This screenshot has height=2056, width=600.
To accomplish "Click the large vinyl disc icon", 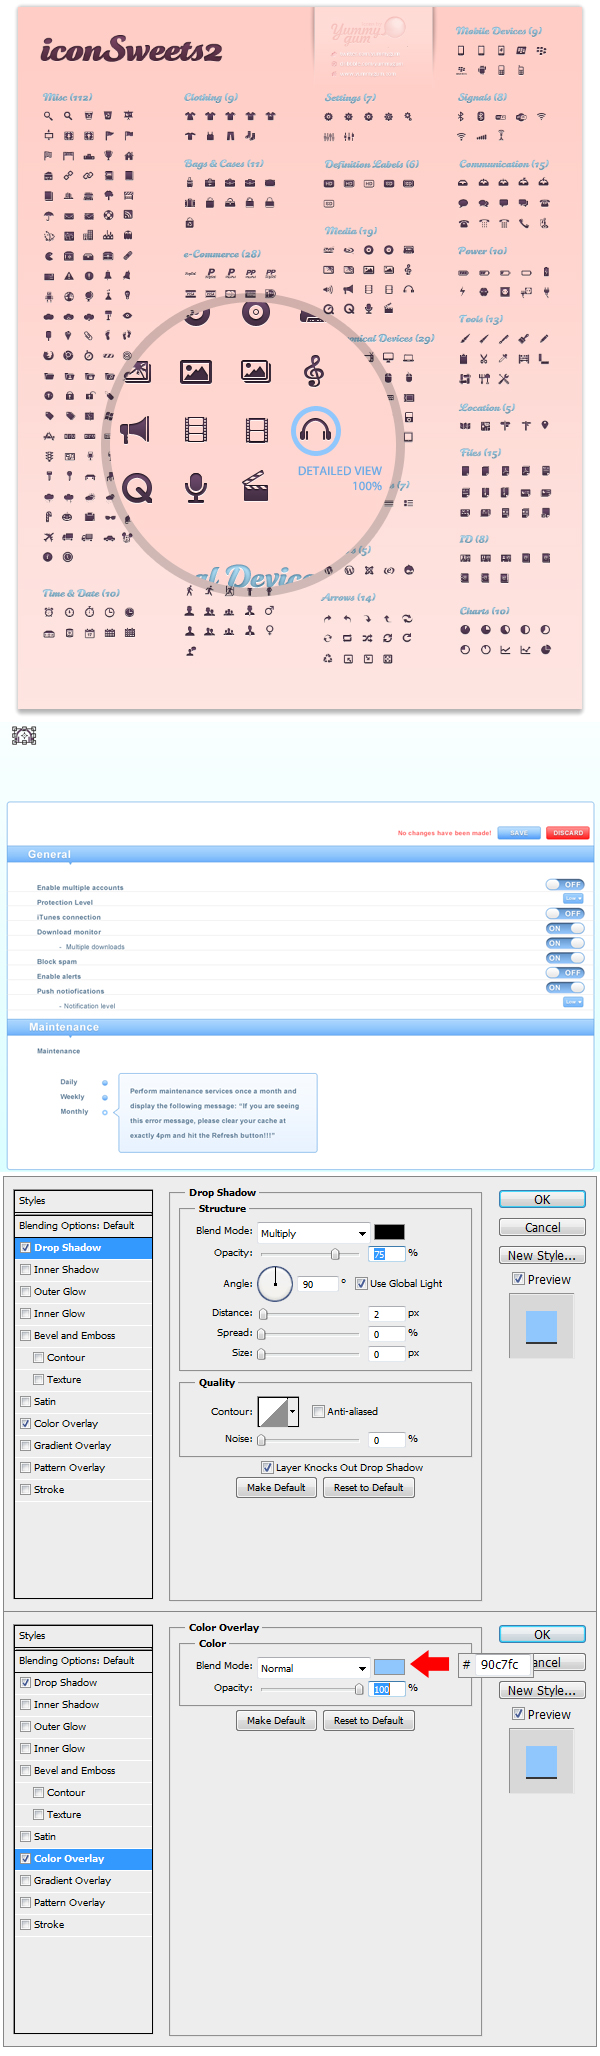I will 256,312.
